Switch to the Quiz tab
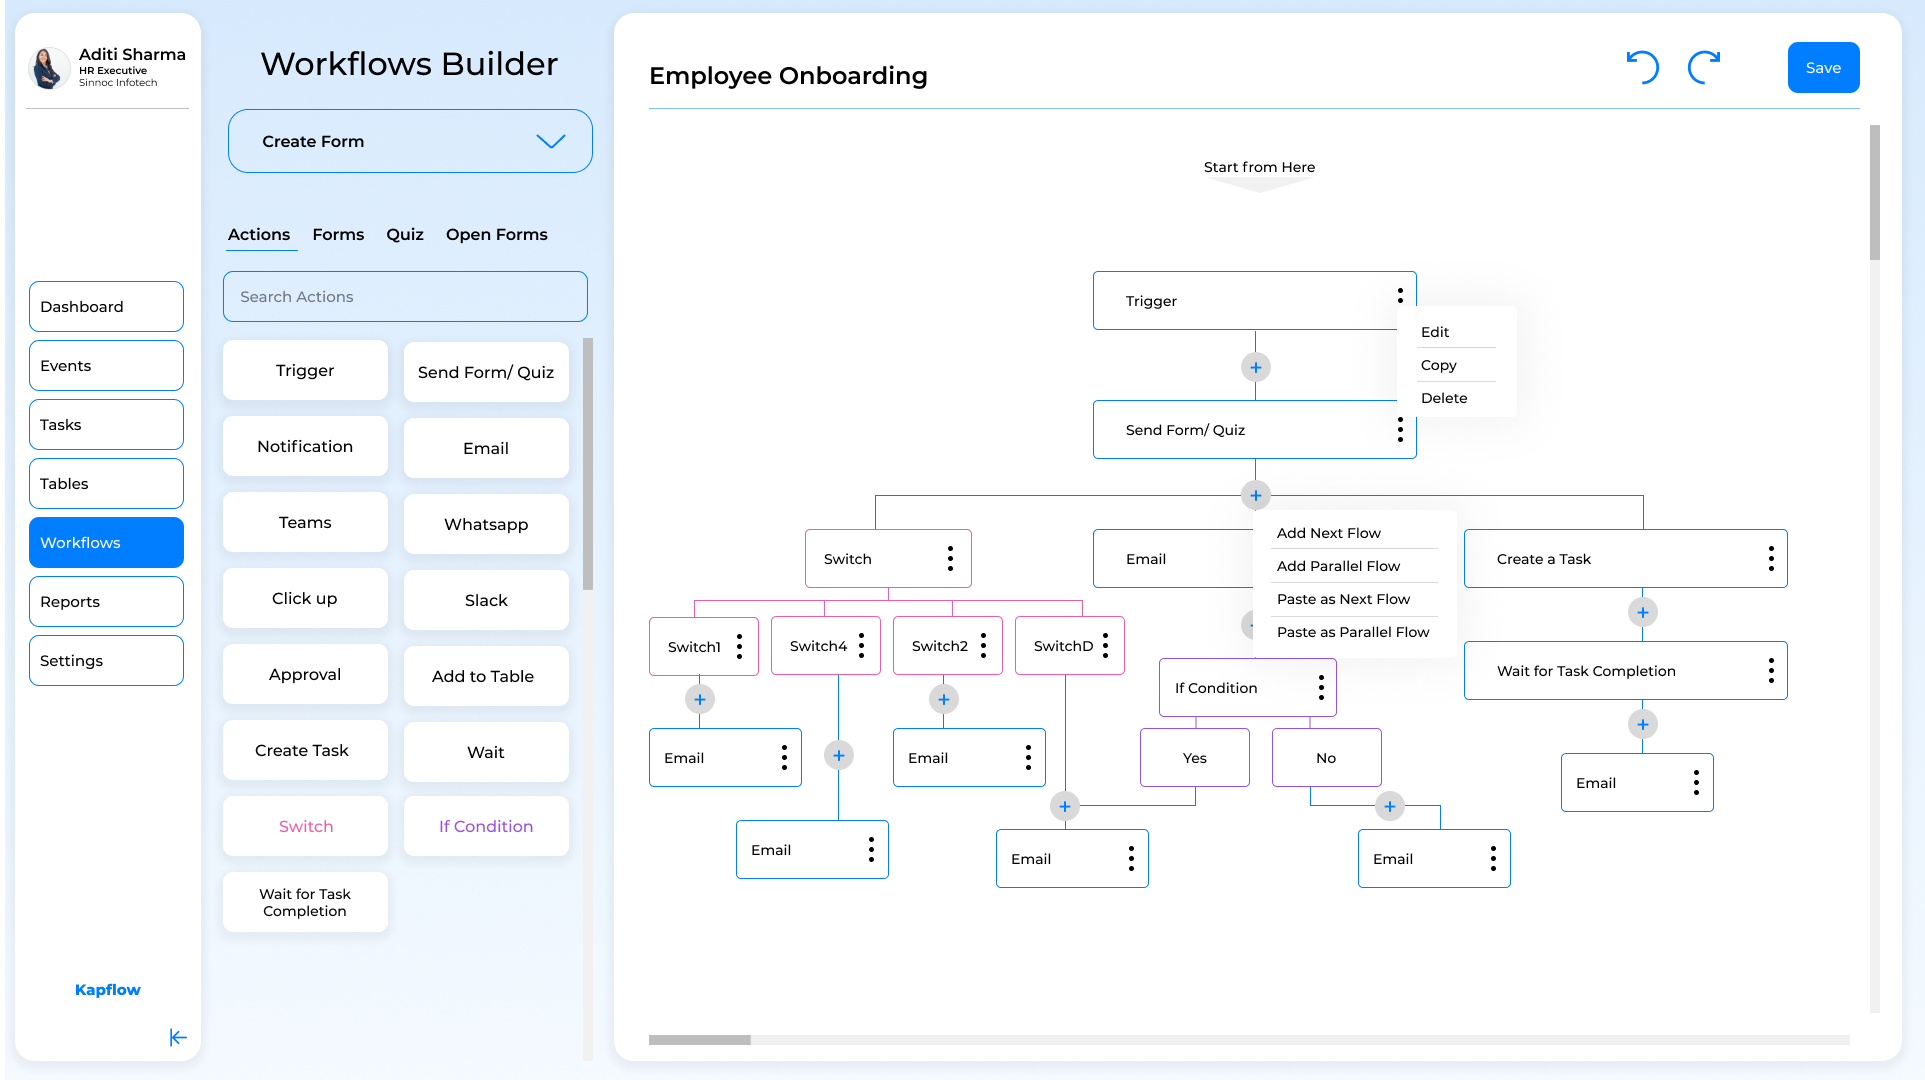This screenshot has width=1925, height=1080. coord(405,234)
